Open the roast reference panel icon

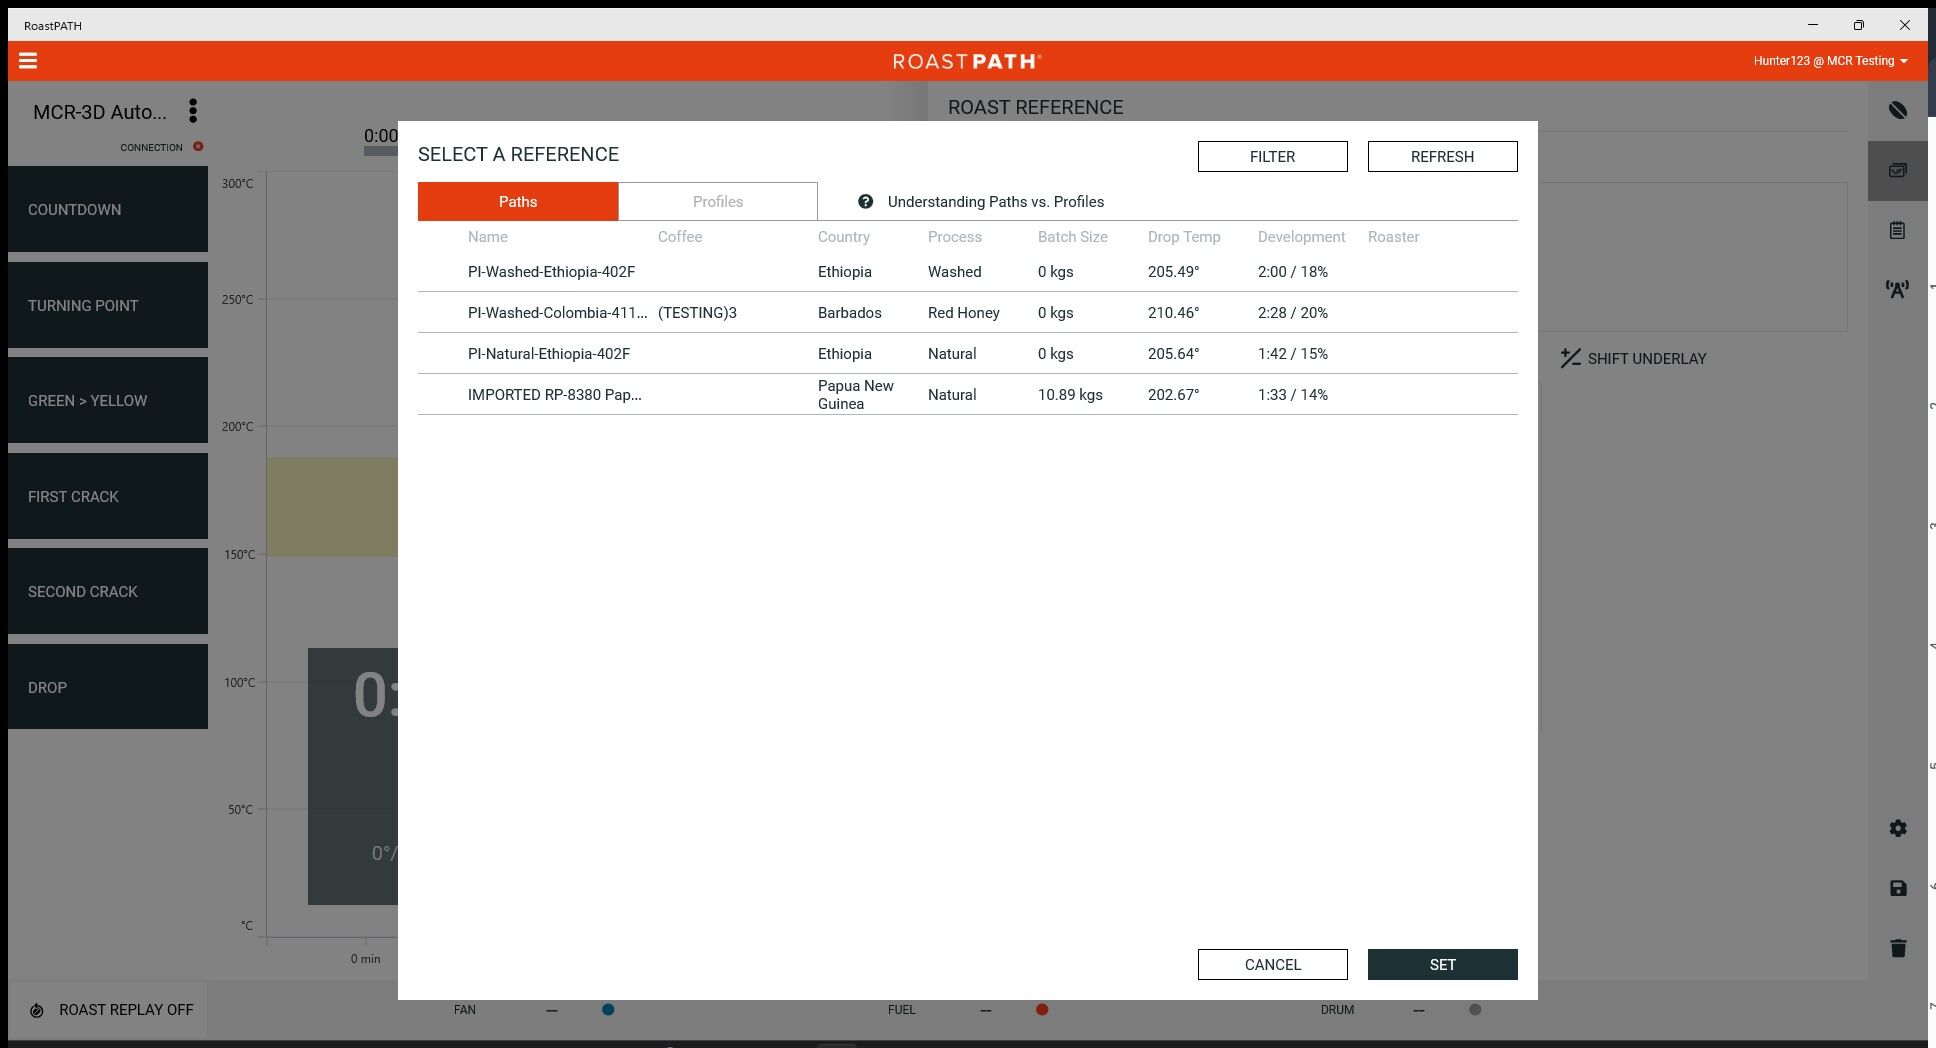[1897, 171]
